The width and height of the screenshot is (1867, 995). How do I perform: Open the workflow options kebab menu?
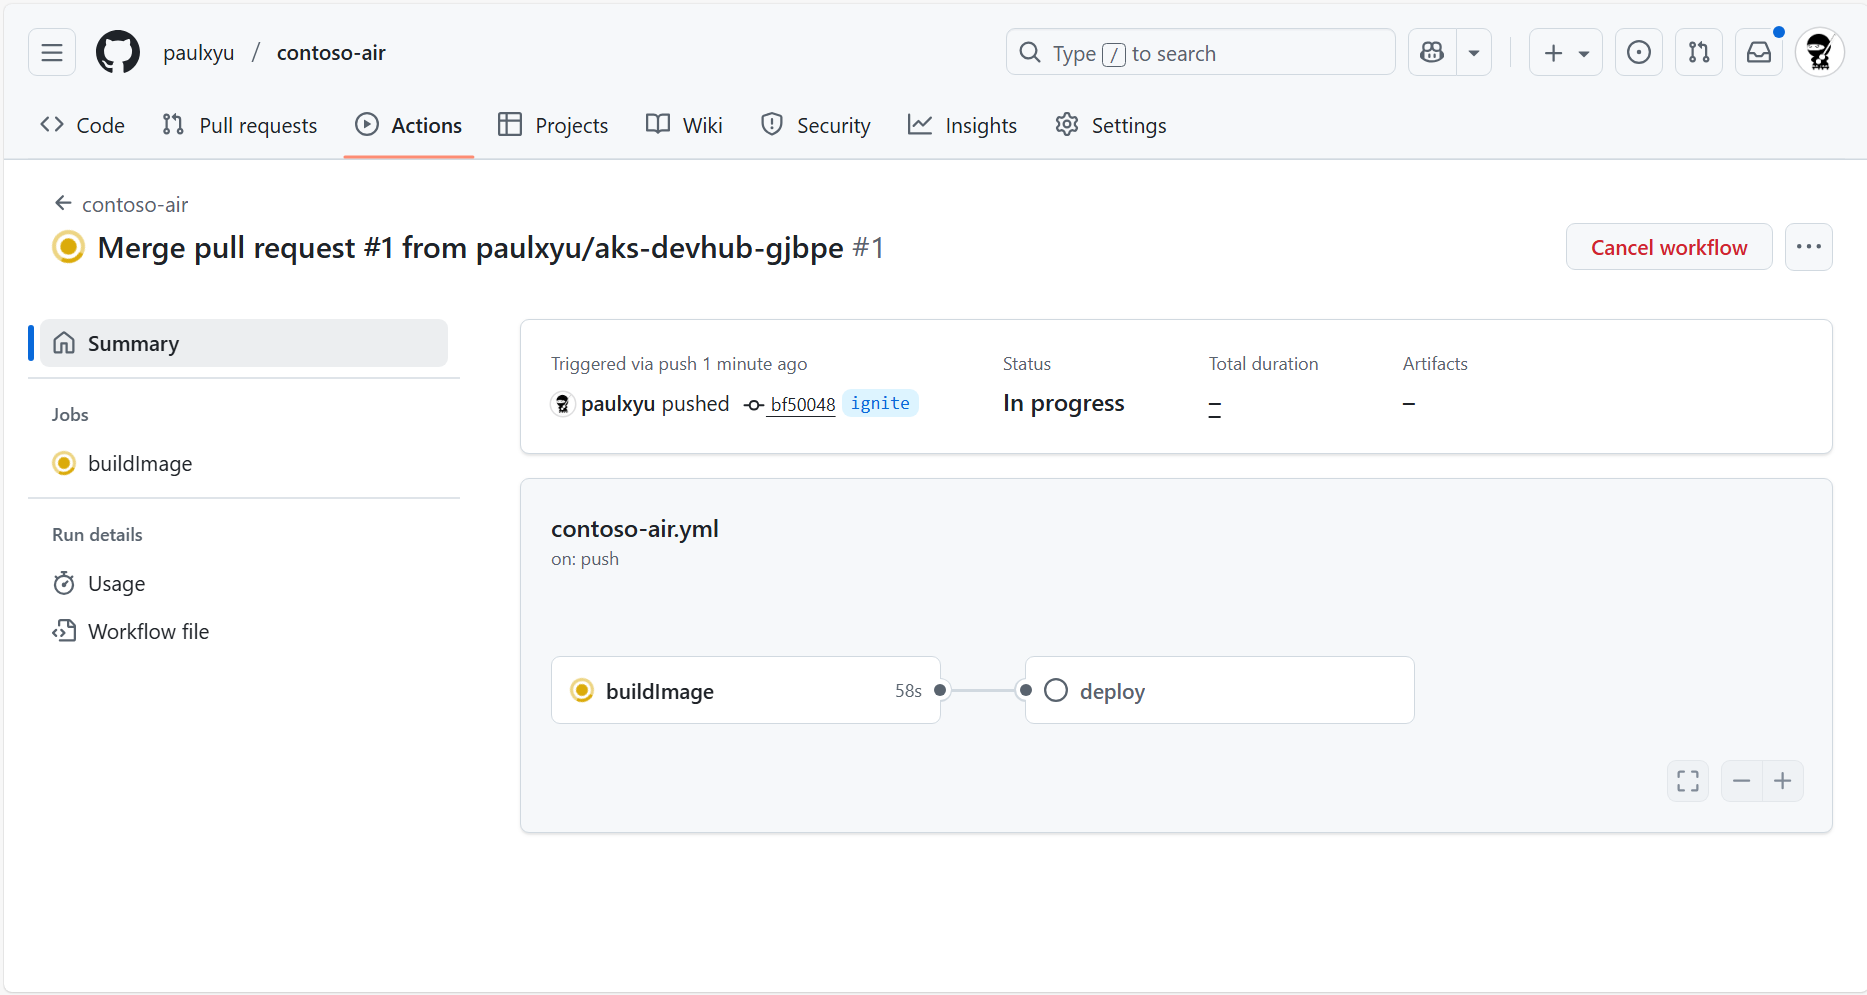click(x=1808, y=246)
